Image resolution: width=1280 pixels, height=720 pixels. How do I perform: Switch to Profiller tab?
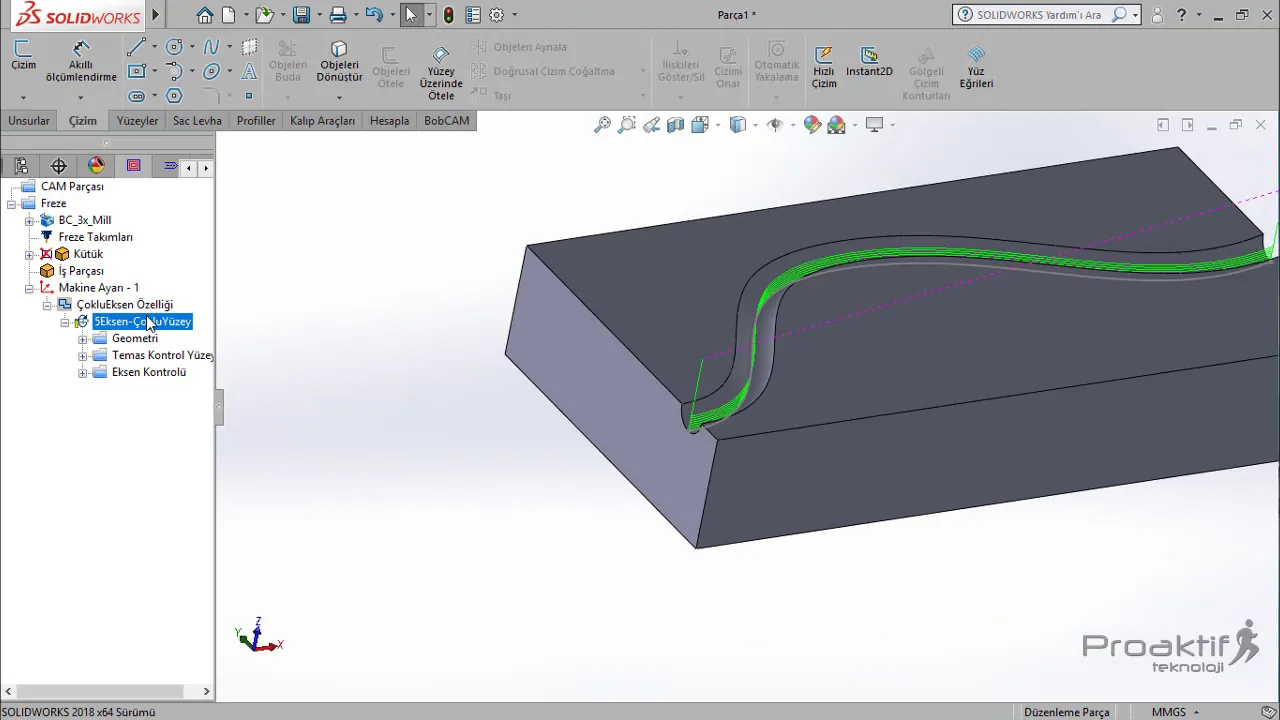[256, 121]
